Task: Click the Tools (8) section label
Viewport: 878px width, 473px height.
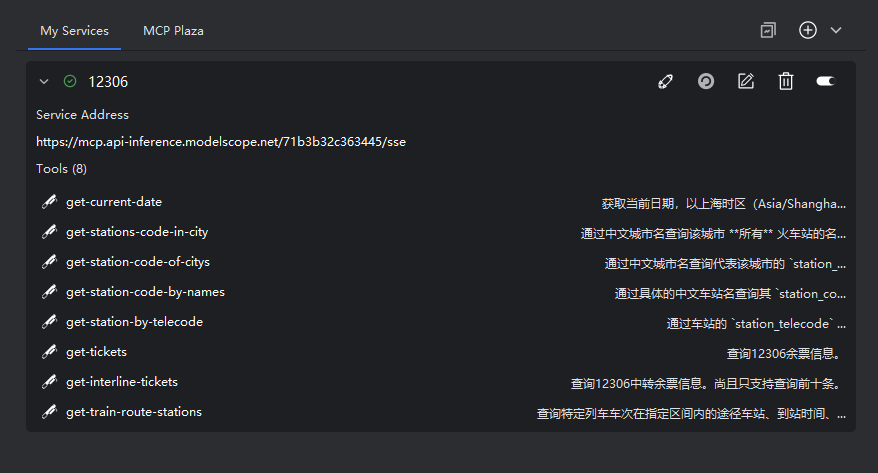Action: pos(61,169)
